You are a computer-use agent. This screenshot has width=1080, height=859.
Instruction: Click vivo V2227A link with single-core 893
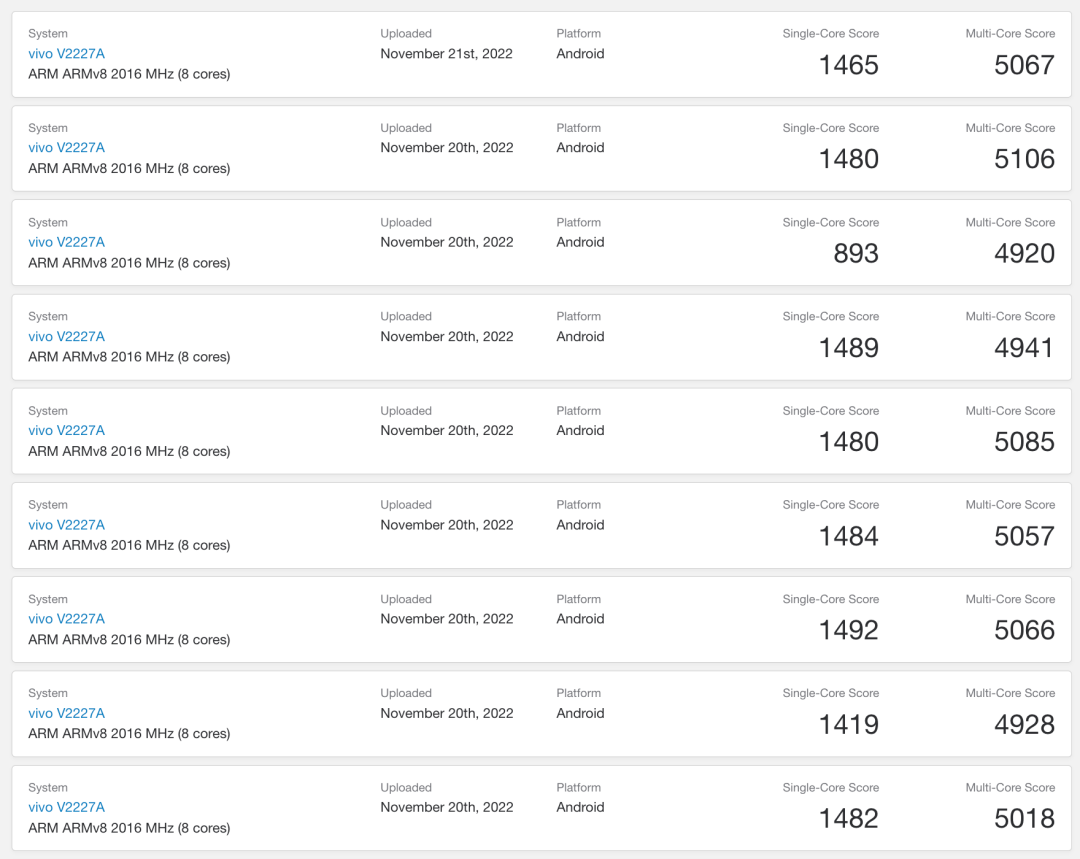(66, 242)
